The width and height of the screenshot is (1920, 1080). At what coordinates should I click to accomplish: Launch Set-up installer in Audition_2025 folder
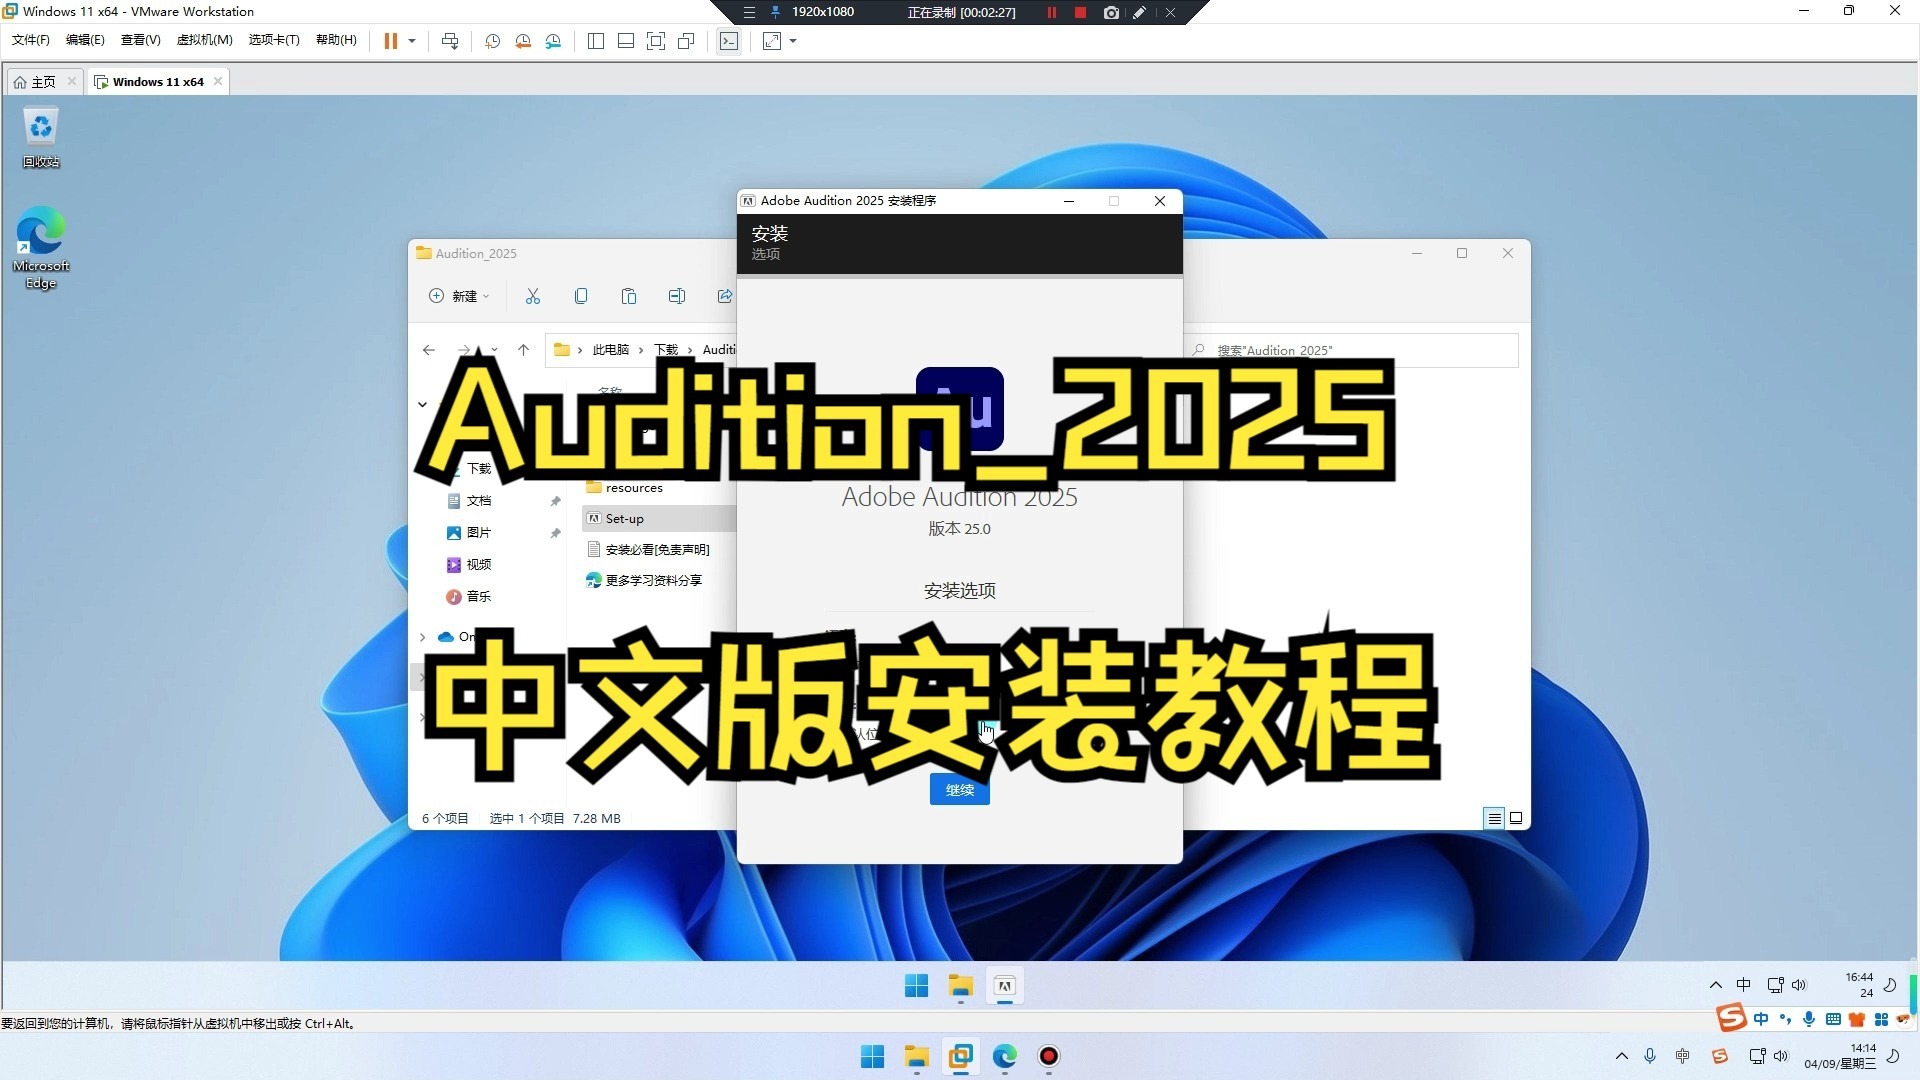[x=624, y=518]
